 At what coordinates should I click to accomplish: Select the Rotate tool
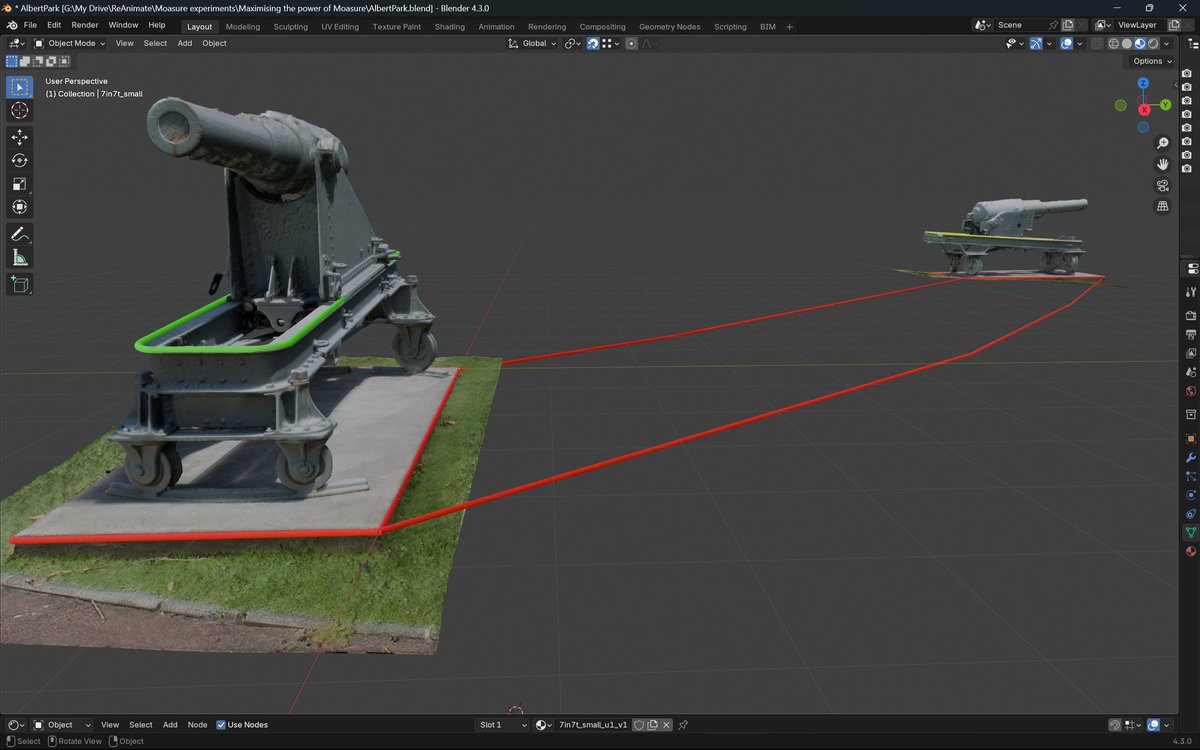click(20, 160)
